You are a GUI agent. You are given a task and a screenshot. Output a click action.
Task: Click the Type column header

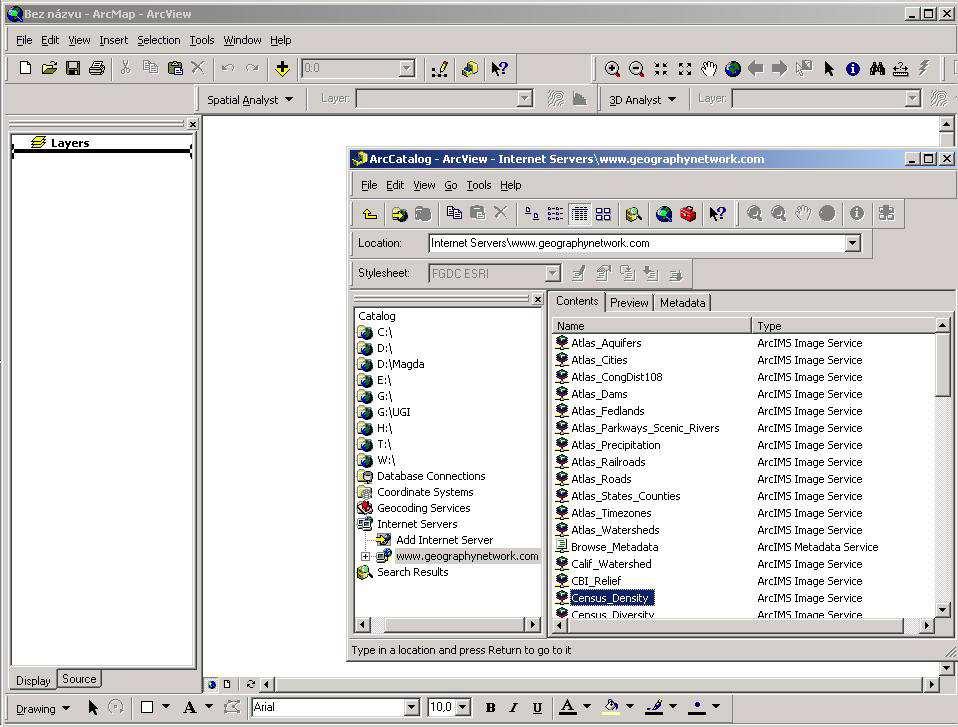tap(843, 326)
